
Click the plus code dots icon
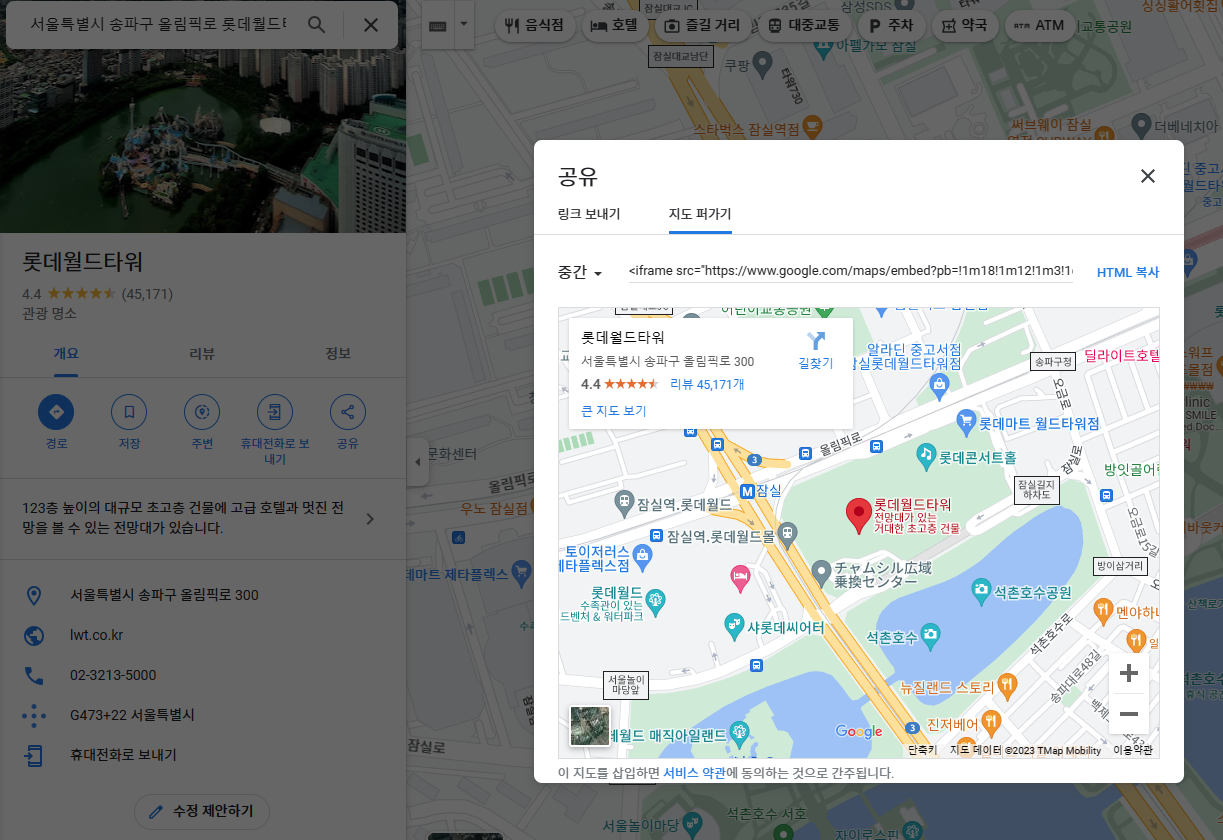(34, 715)
